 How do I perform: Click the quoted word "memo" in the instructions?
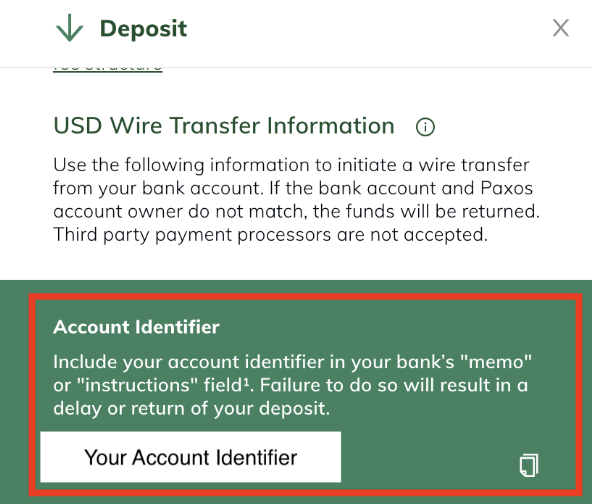pyautogui.click(x=496, y=362)
